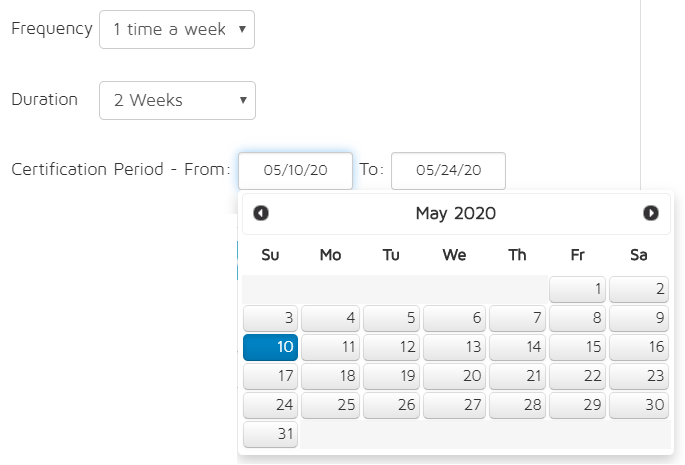Select Thursday May 21
The height and width of the screenshot is (465, 685).
click(x=517, y=377)
